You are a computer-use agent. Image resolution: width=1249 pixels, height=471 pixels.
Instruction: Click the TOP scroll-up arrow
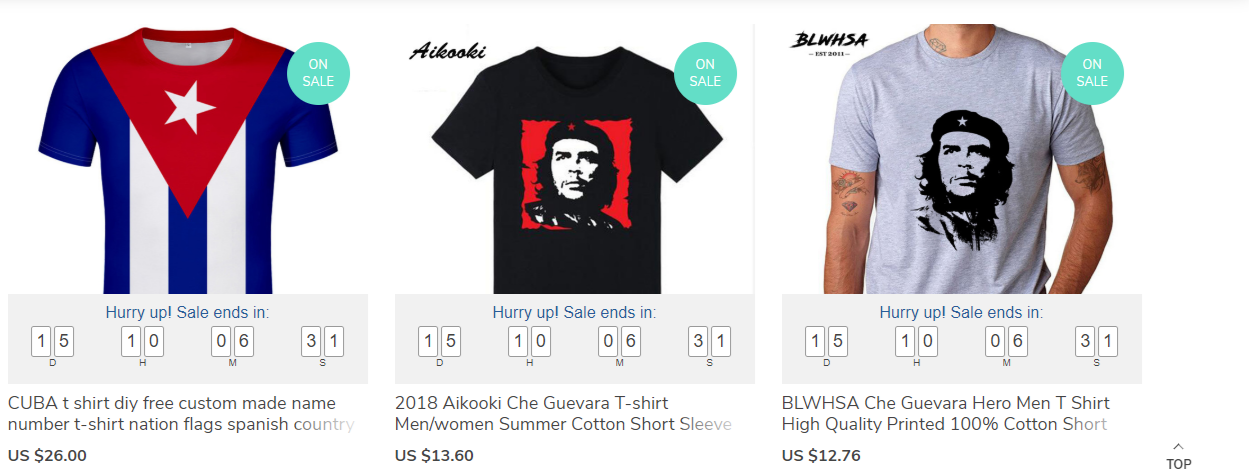(x=1178, y=455)
